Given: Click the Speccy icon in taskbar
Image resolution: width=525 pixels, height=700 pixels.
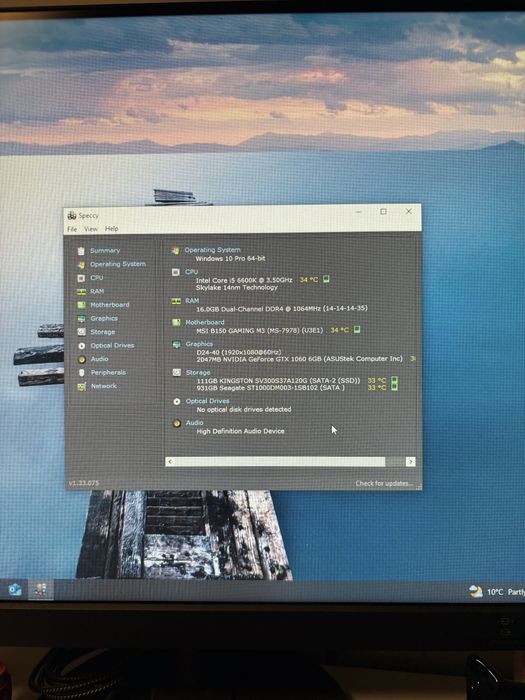Looking at the screenshot, I should click(x=41, y=590).
